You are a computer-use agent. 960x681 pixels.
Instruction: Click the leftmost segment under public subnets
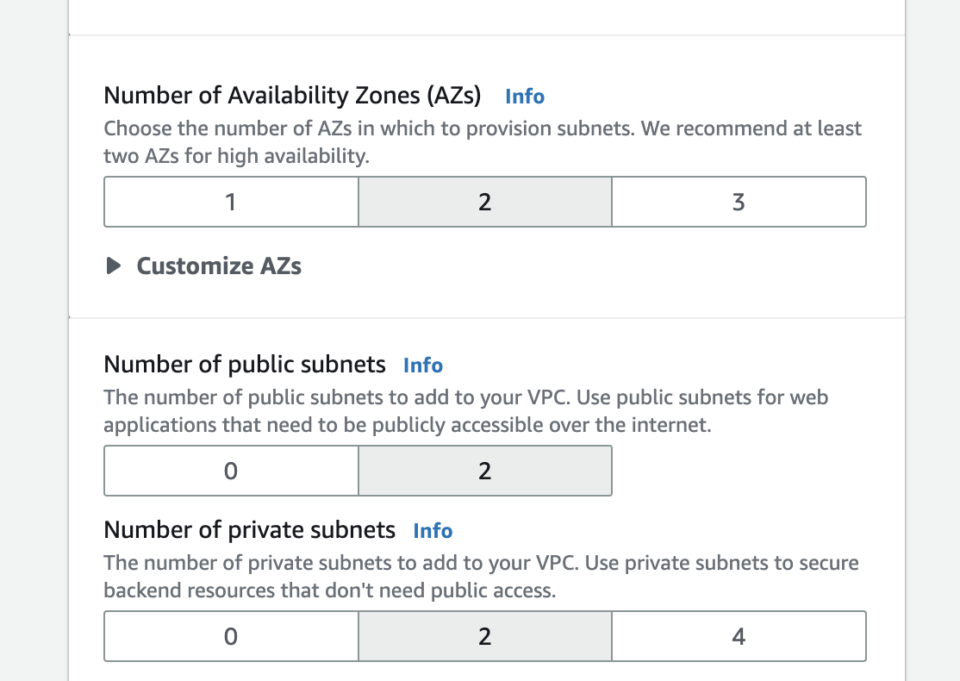pyautogui.click(x=230, y=470)
